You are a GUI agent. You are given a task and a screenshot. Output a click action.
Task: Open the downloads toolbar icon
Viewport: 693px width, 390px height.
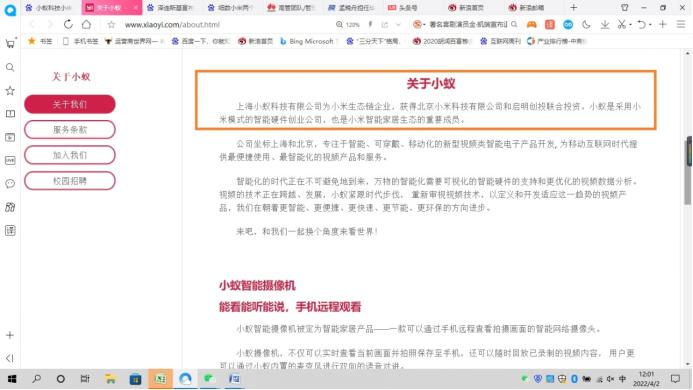click(x=605, y=25)
